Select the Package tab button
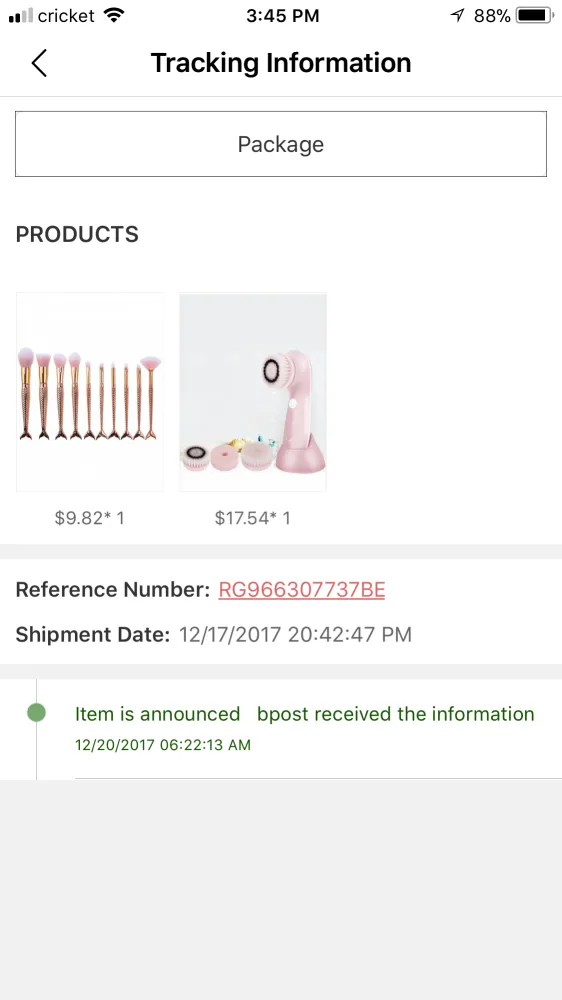 point(281,144)
